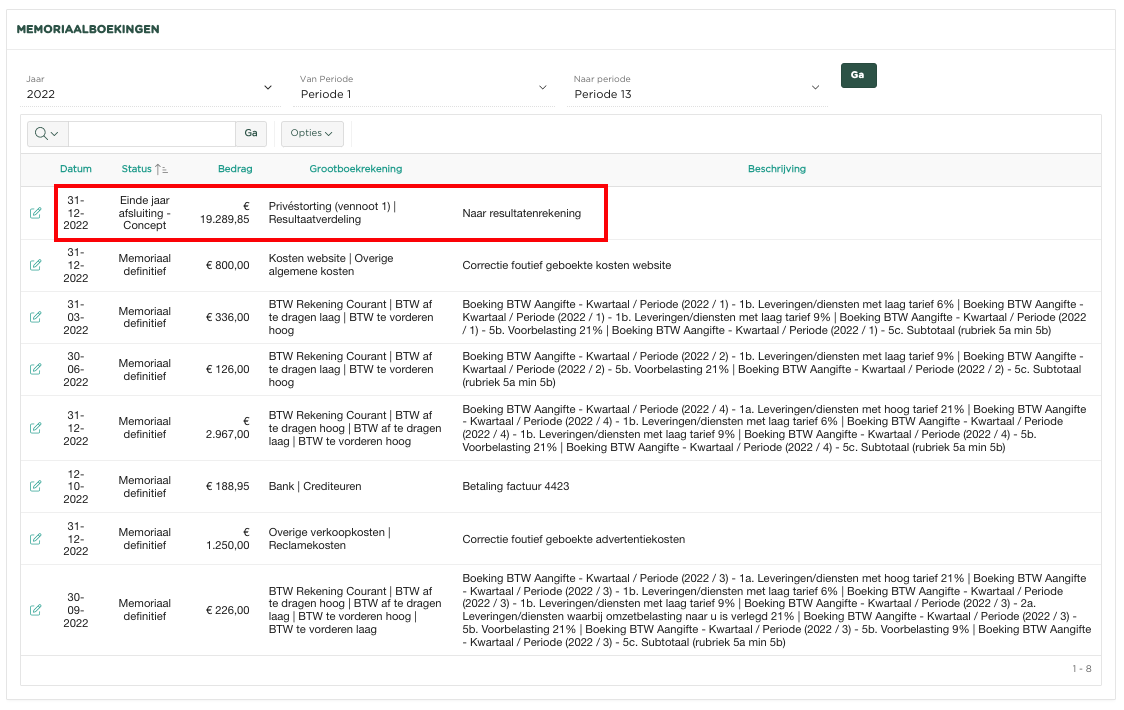This screenshot has height=710, width=1124.
Task: Click the Grootboekrekening column header
Action: click(355, 169)
